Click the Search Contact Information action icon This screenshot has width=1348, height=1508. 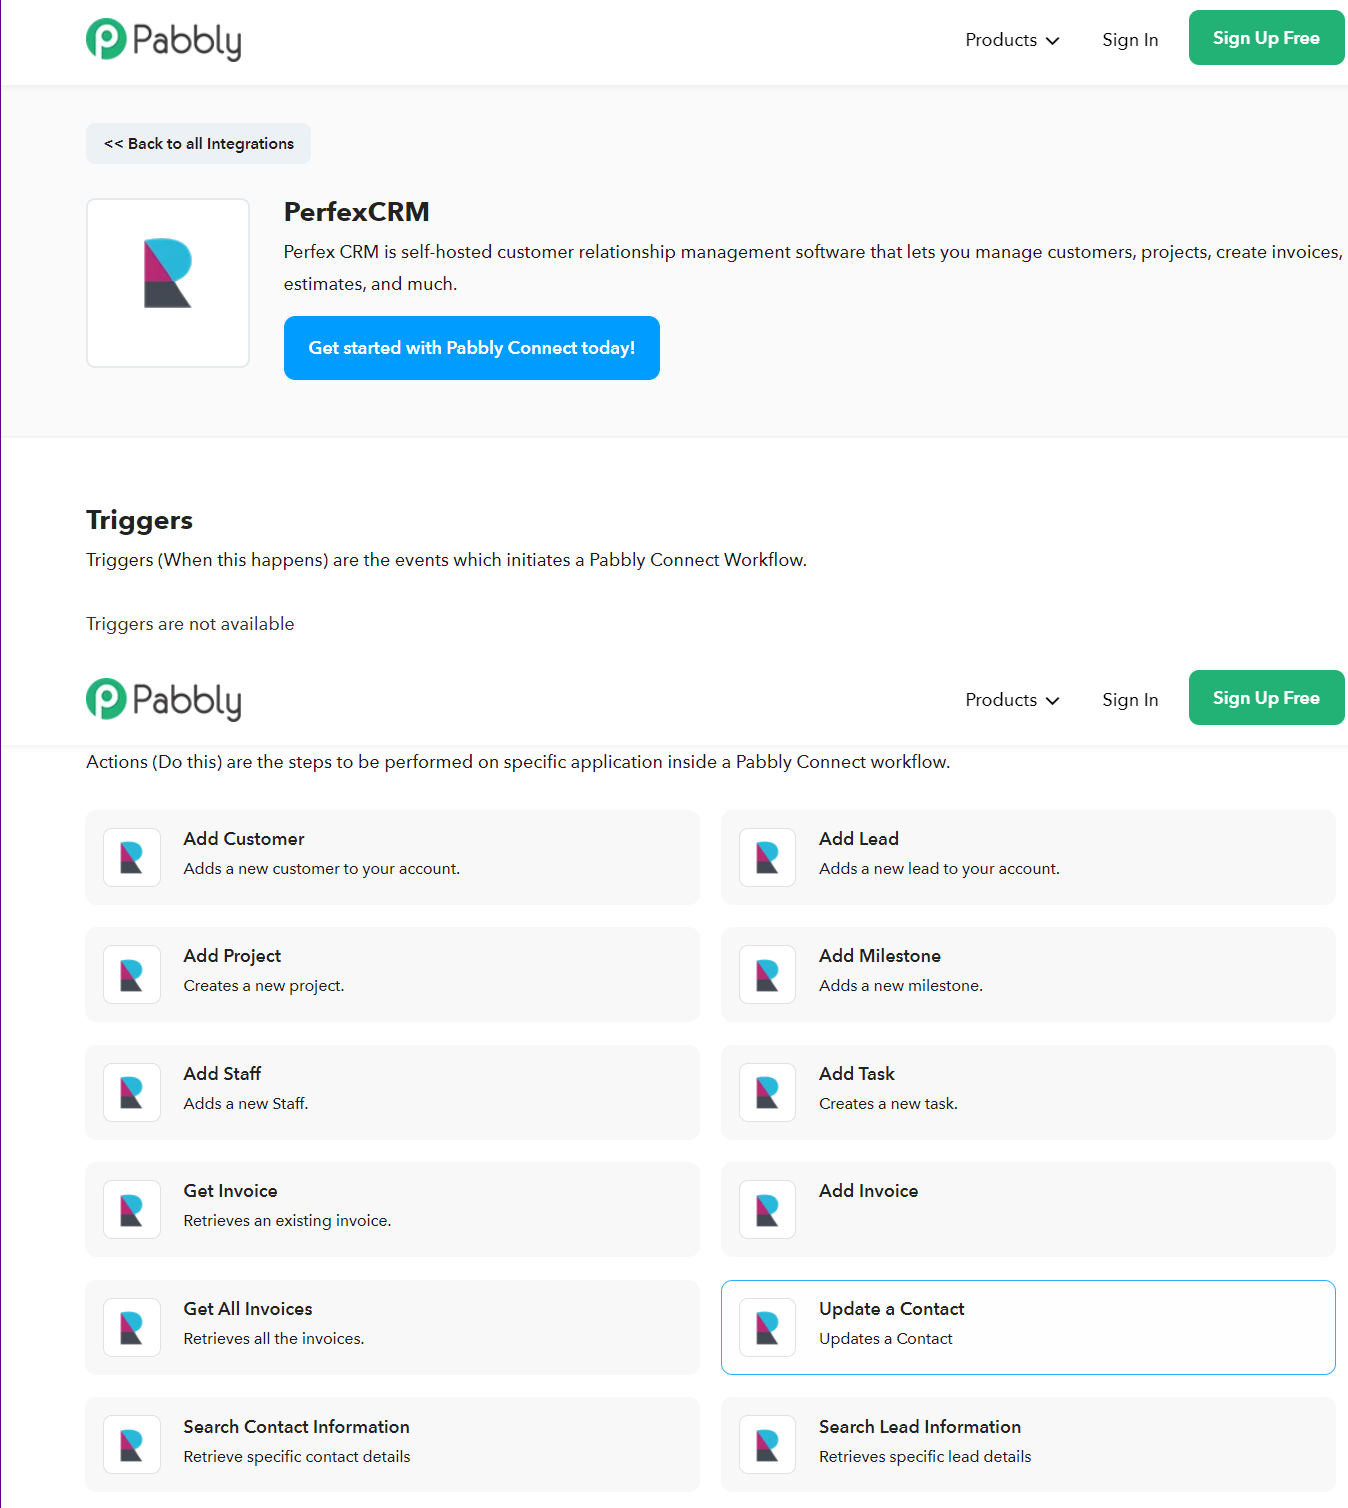coord(132,1445)
